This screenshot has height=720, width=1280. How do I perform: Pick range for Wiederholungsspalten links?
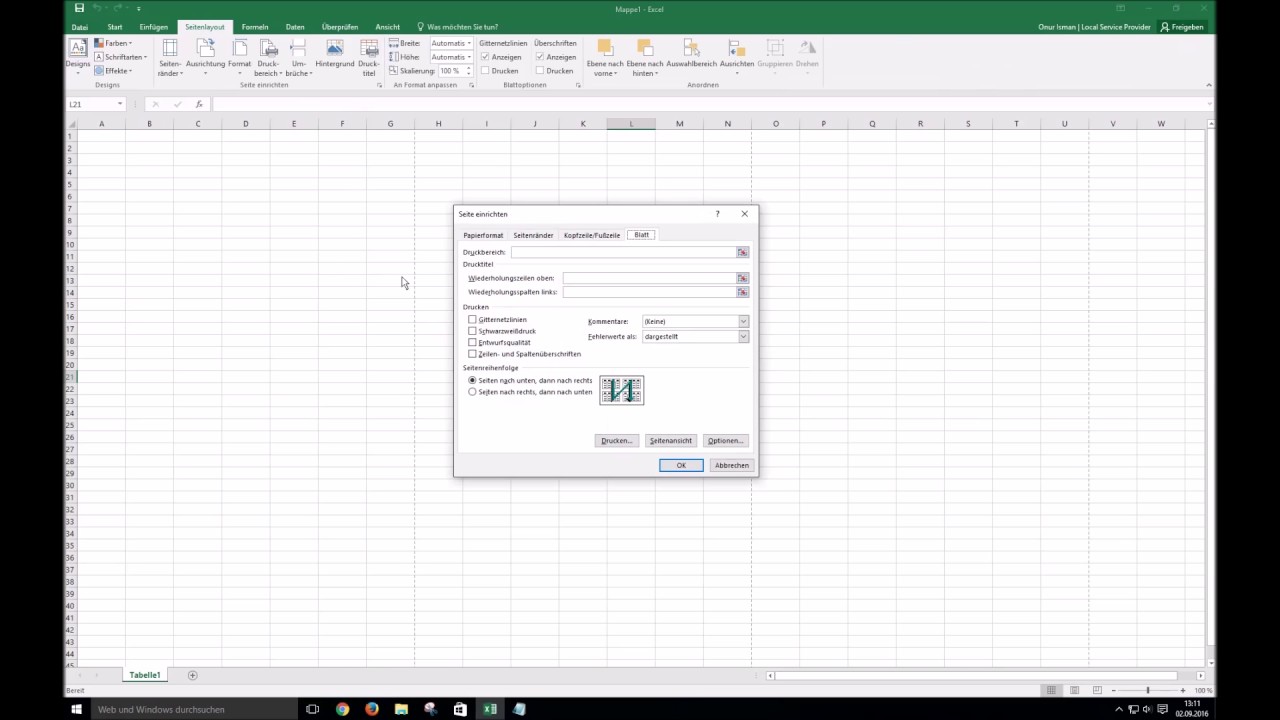[742, 292]
